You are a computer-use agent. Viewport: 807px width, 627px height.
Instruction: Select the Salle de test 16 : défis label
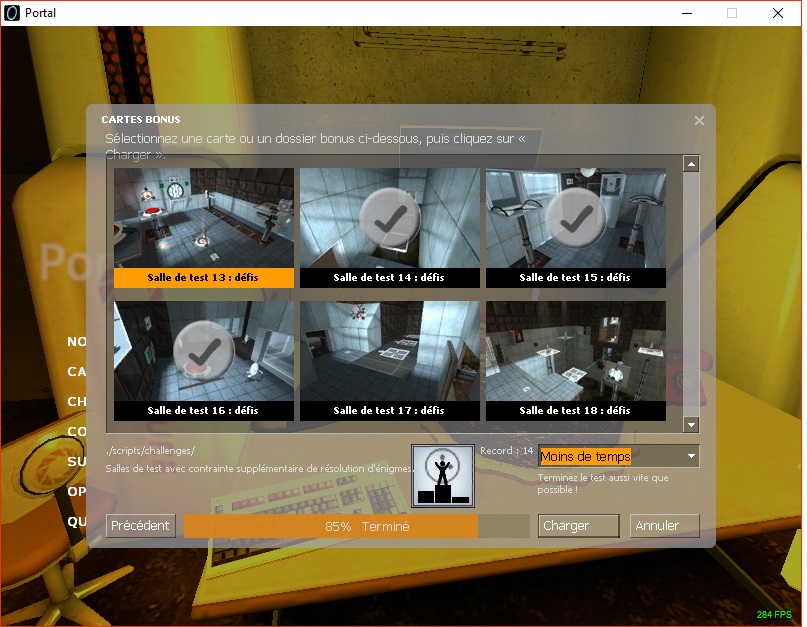point(203,411)
